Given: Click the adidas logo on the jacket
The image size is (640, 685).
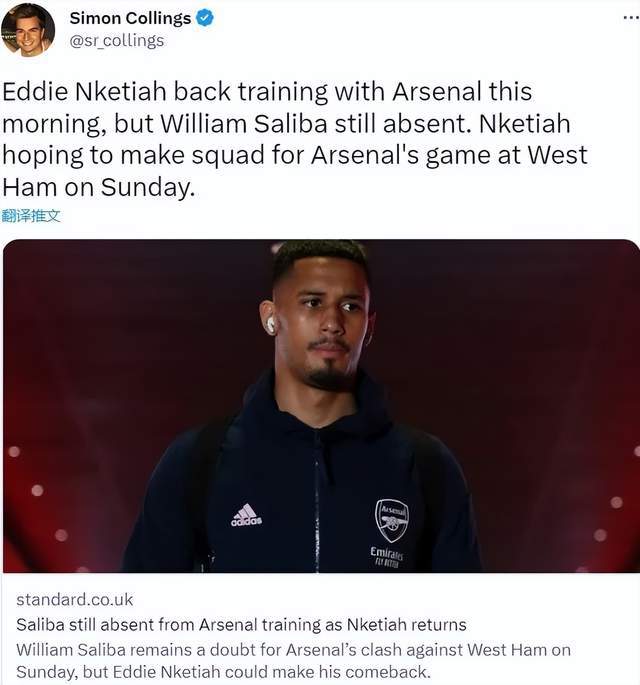Looking at the screenshot, I should pos(246,515).
